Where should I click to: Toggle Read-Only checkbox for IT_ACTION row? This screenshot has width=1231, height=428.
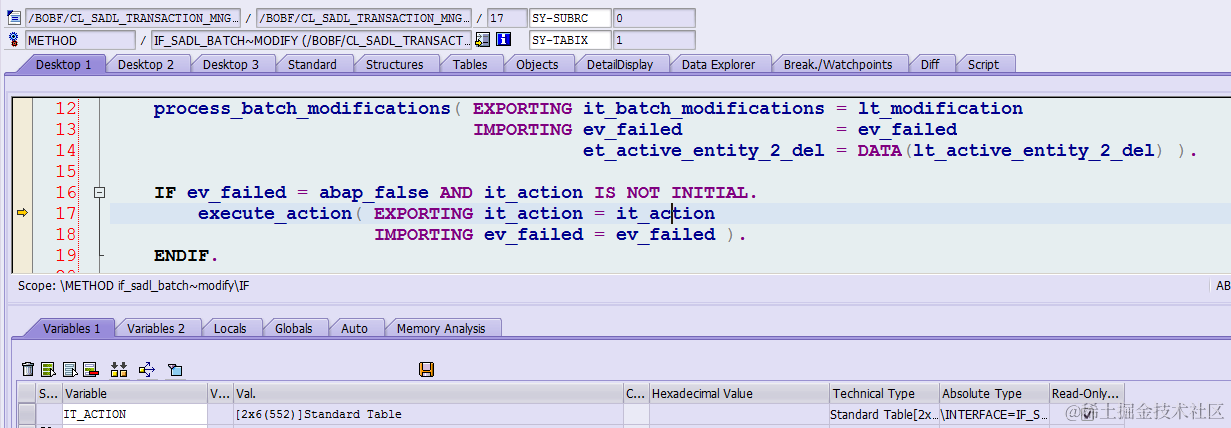point(1088,414)
